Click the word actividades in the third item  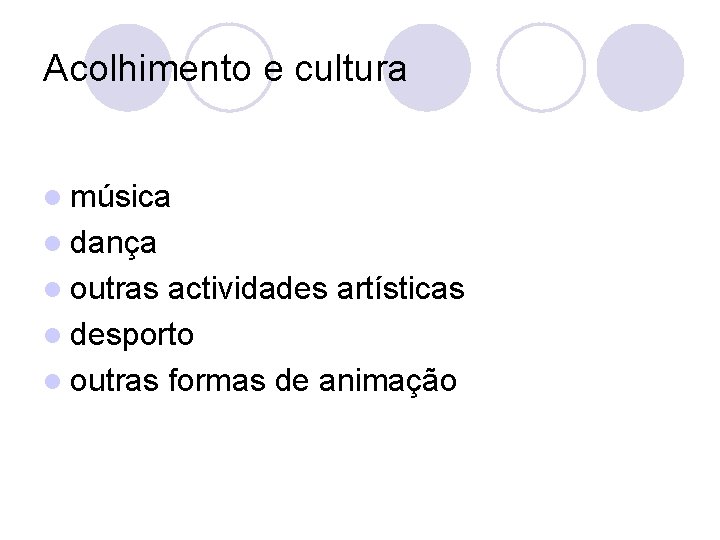pyautogui.click(x=253, y=289)
